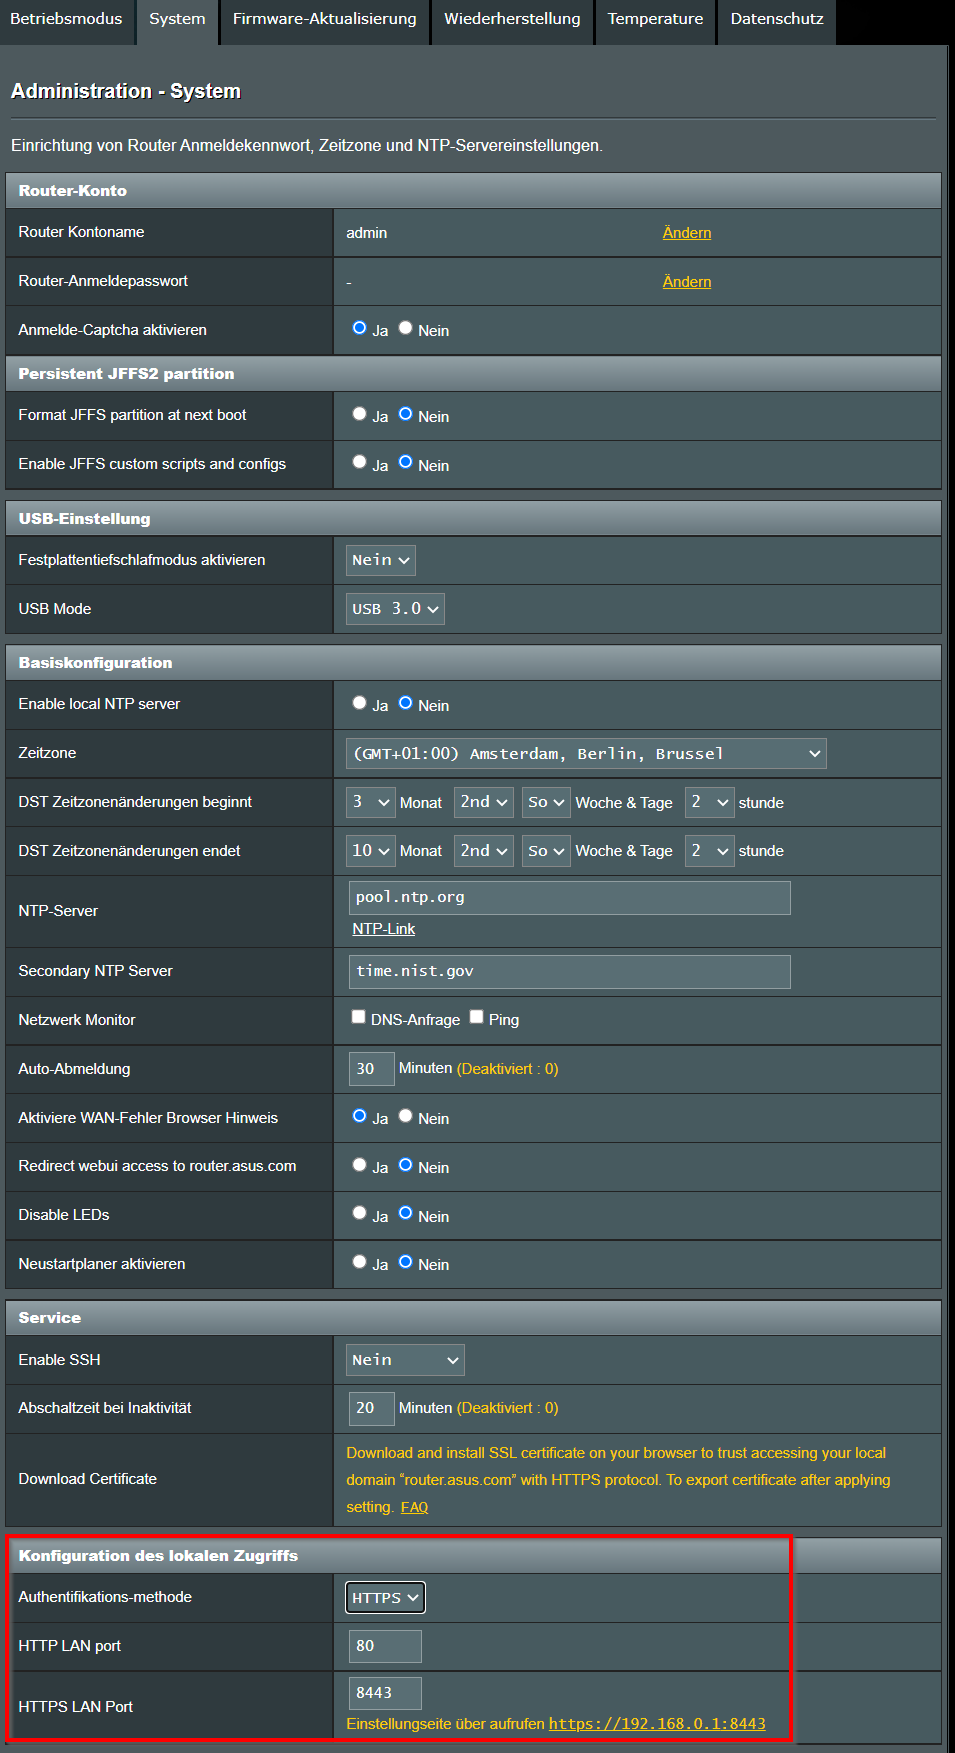Select Nein for Anmelde-Captcha aktivieren
This screenshot has width=955, height=1753.
405,328
